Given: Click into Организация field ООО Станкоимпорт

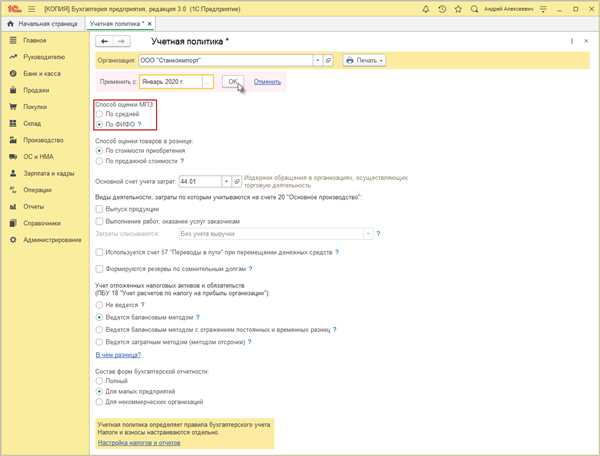Looking at the screenshot, I should point(226,60).
